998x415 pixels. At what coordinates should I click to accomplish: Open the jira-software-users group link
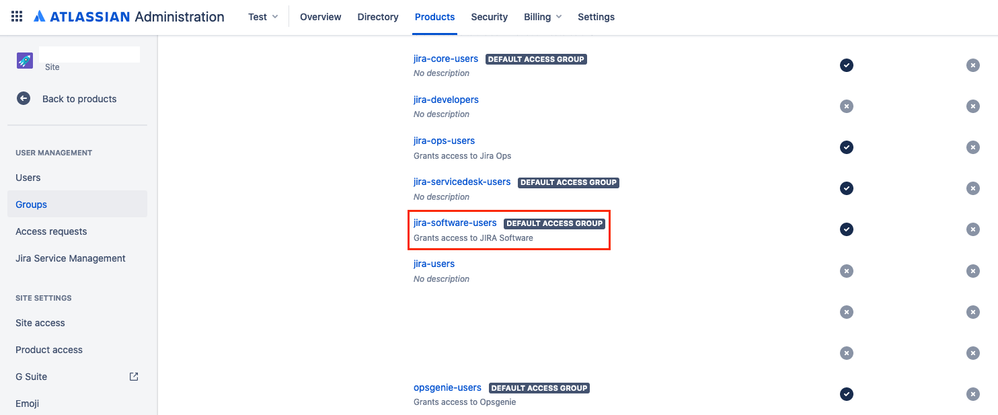coord(455,223)
